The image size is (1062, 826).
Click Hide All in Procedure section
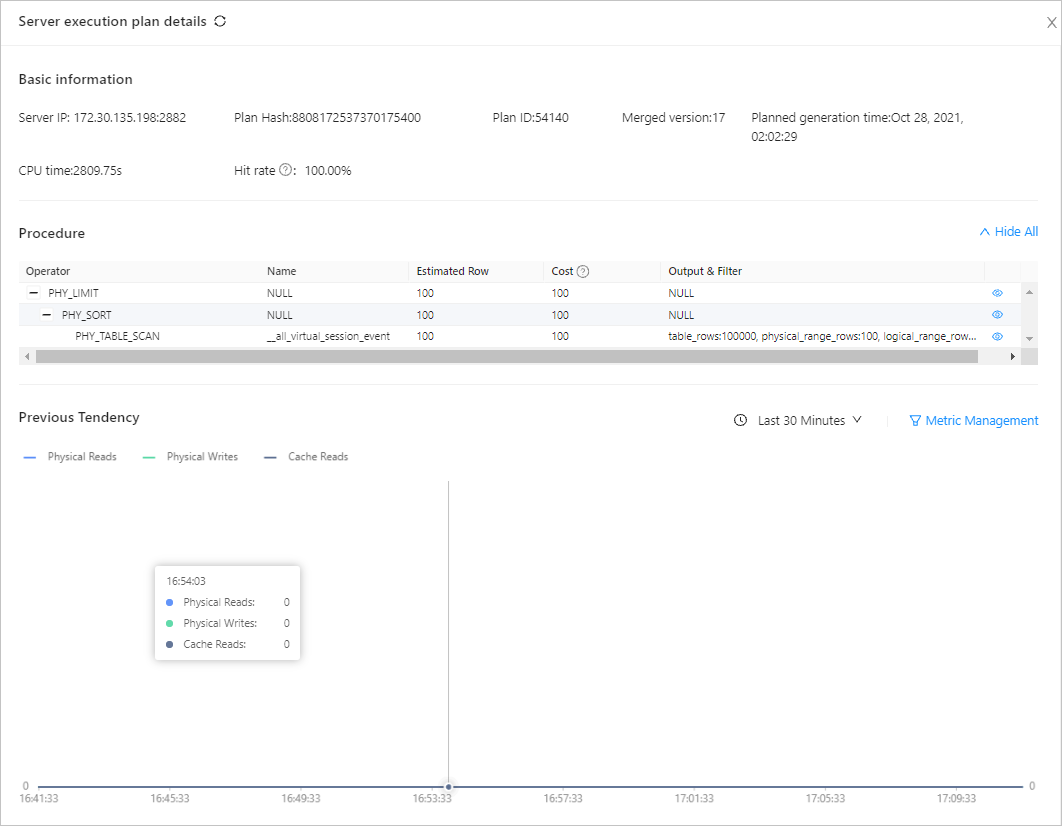(x=1008, y=232)
